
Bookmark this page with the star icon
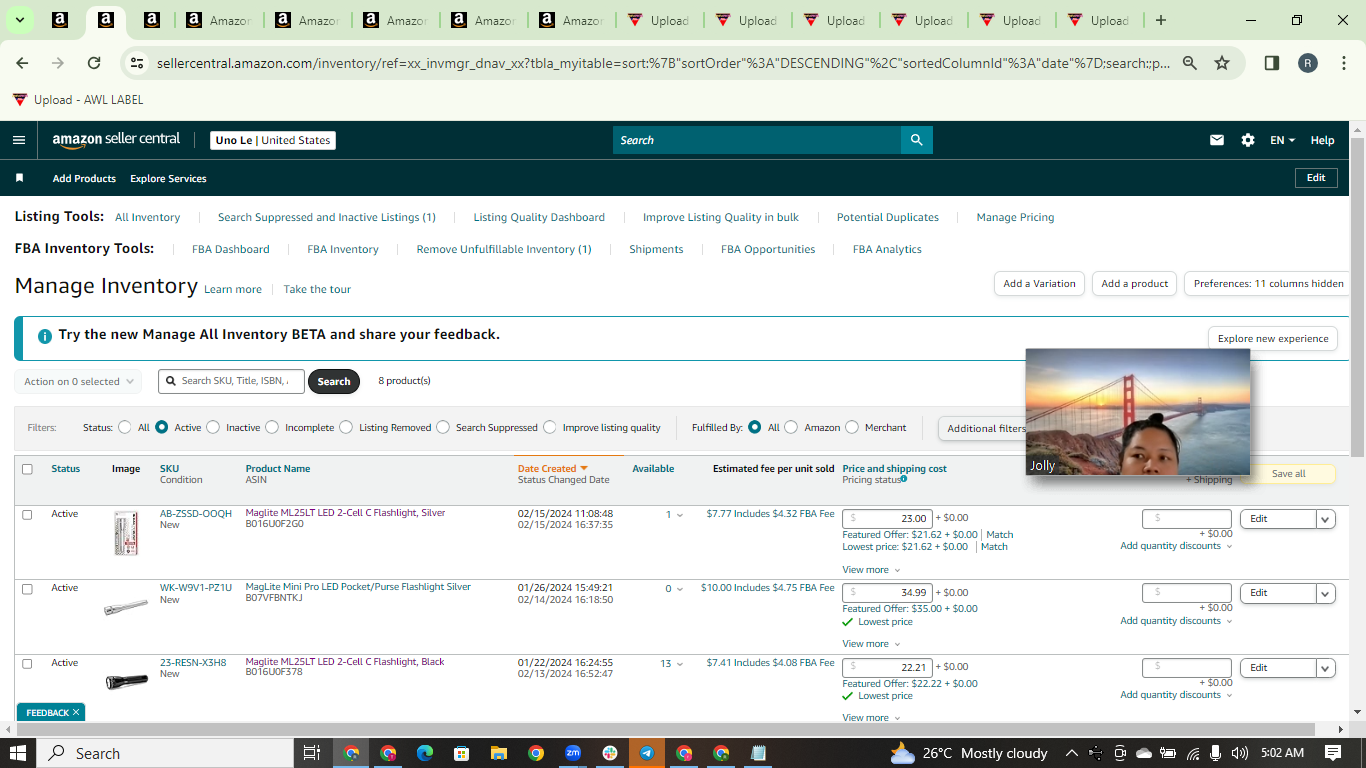click(x=1222, y=63)
